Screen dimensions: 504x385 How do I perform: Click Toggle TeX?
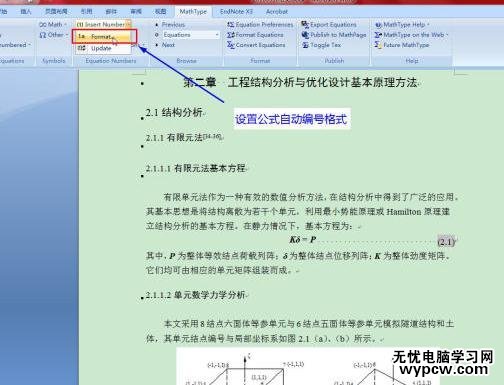coord(321,45)
